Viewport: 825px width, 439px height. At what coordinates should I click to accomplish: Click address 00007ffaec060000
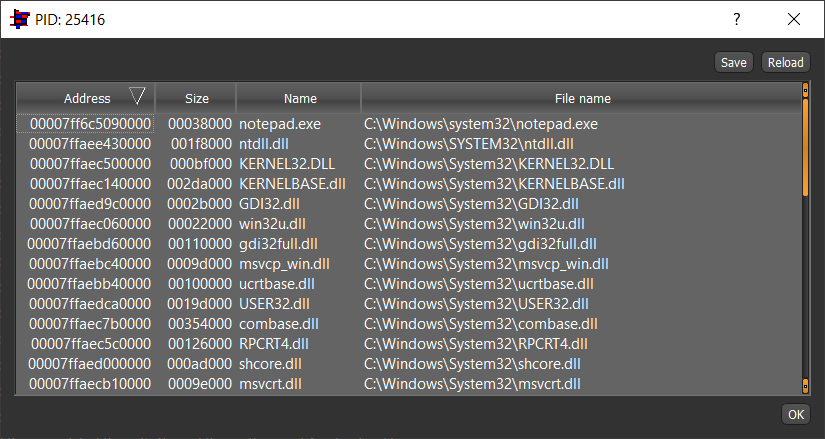[x=90, y=224]
